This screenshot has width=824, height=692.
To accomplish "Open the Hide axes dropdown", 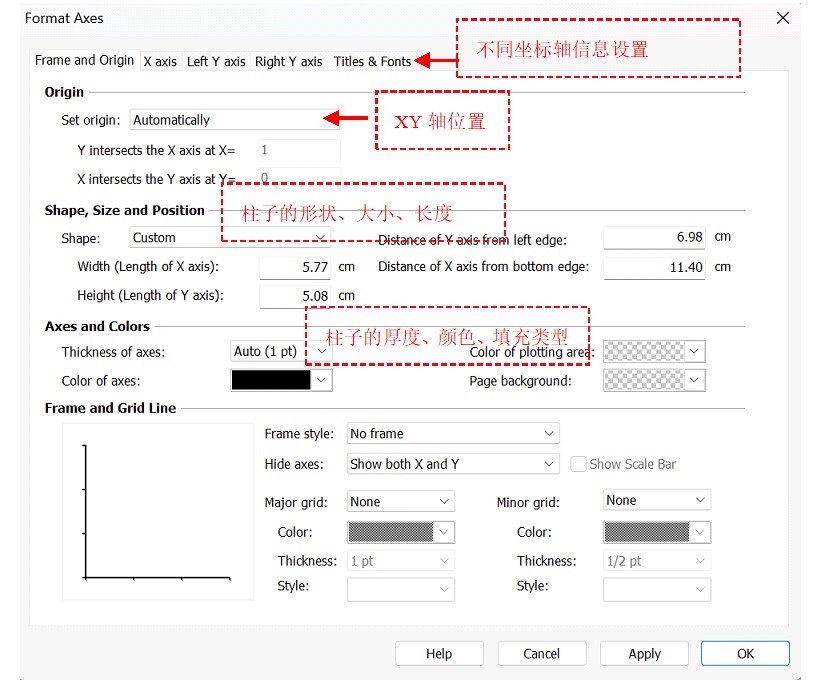I will tap(452, 464).
